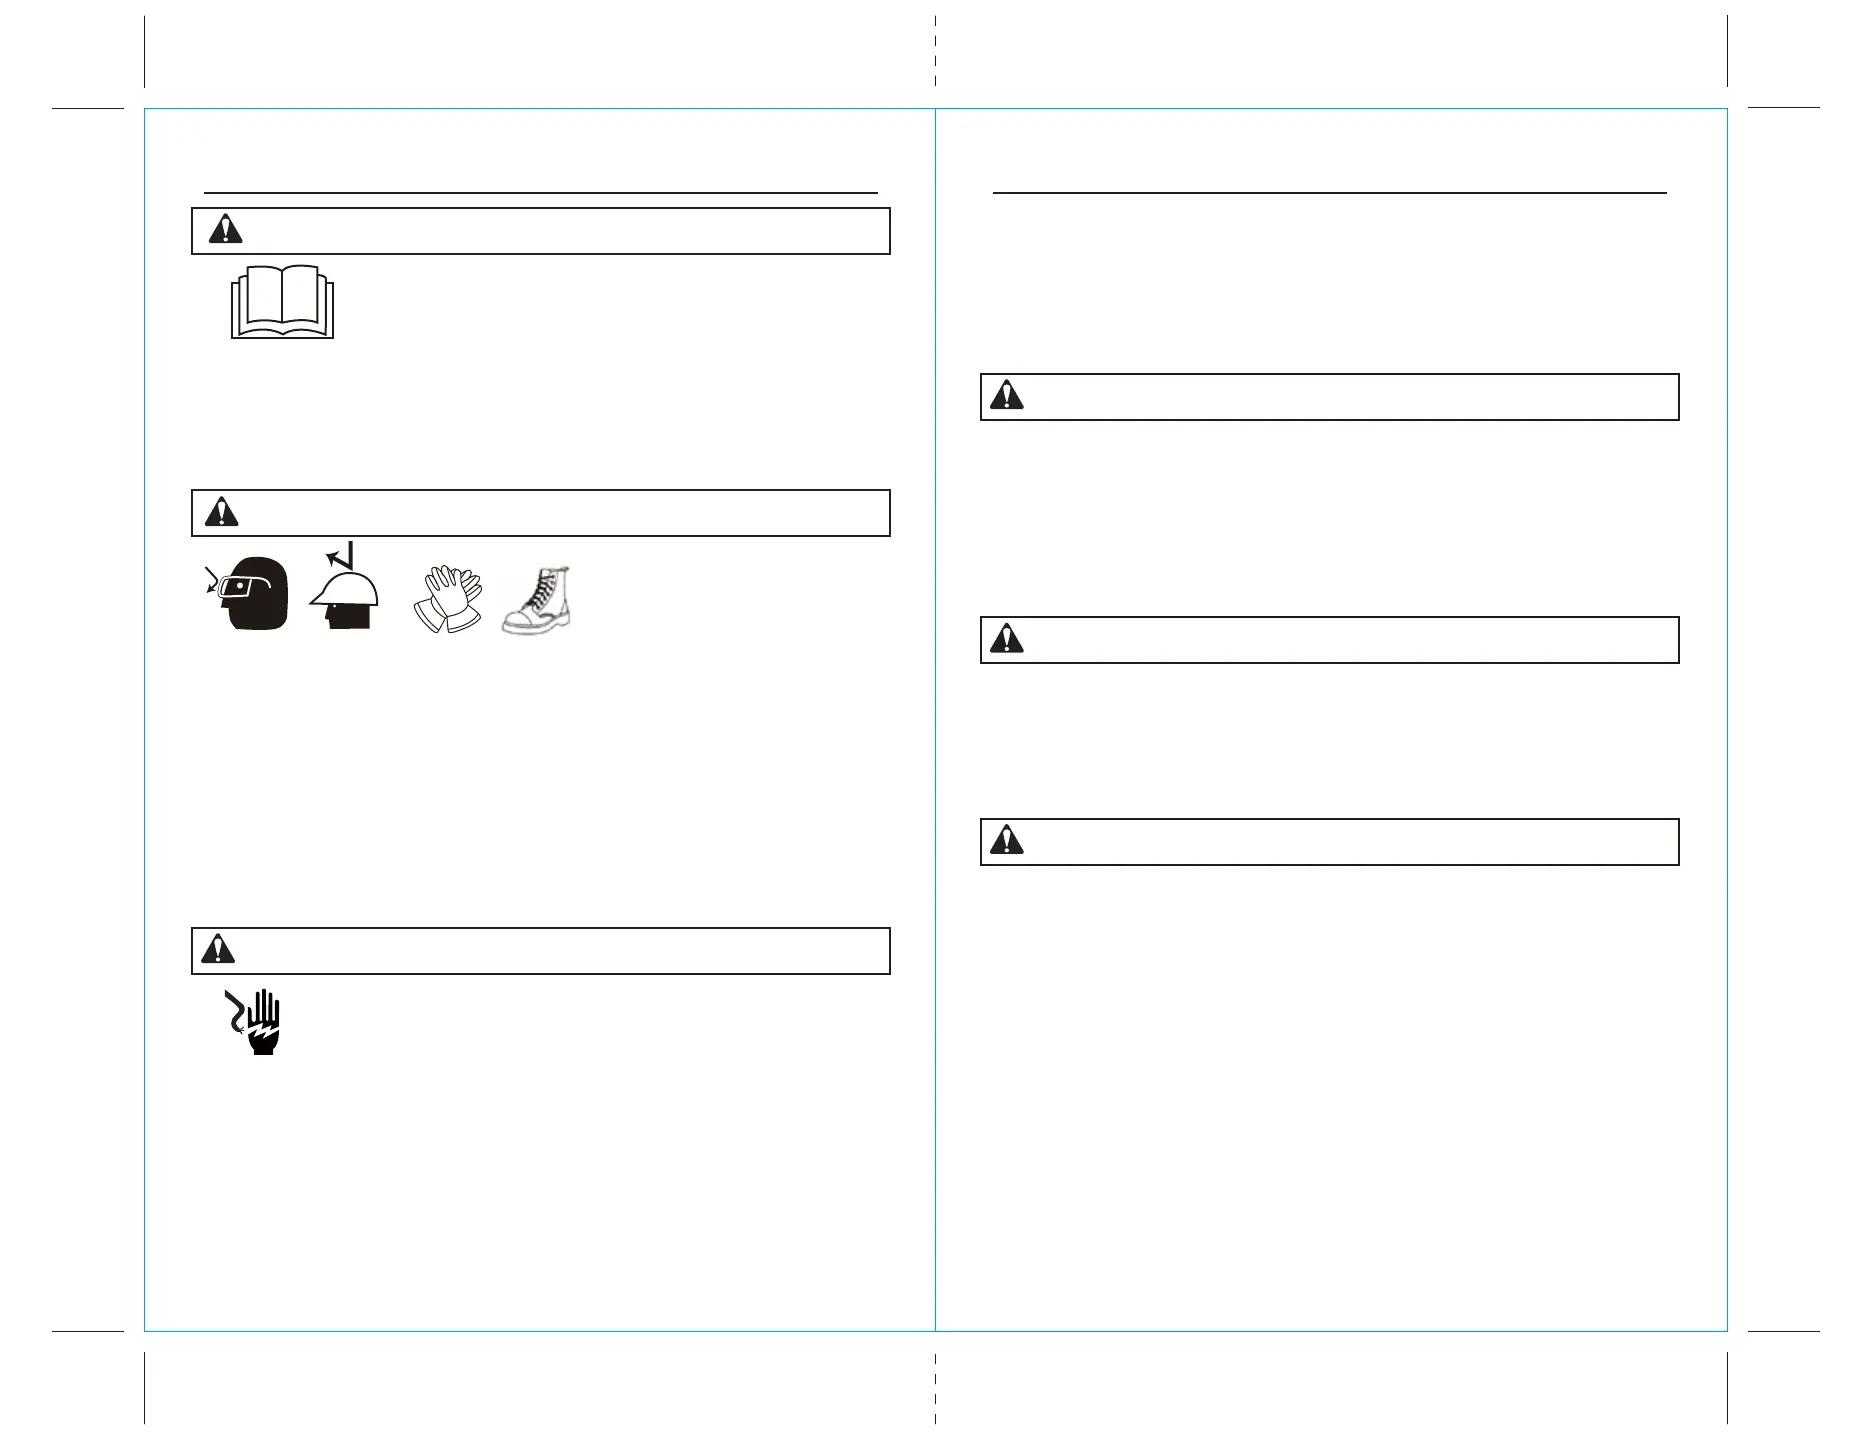The height and width of the screenshot is (1440, 1872).
Task: Click warning triangle above the goggles icon
Action: (x=221, y=512)
